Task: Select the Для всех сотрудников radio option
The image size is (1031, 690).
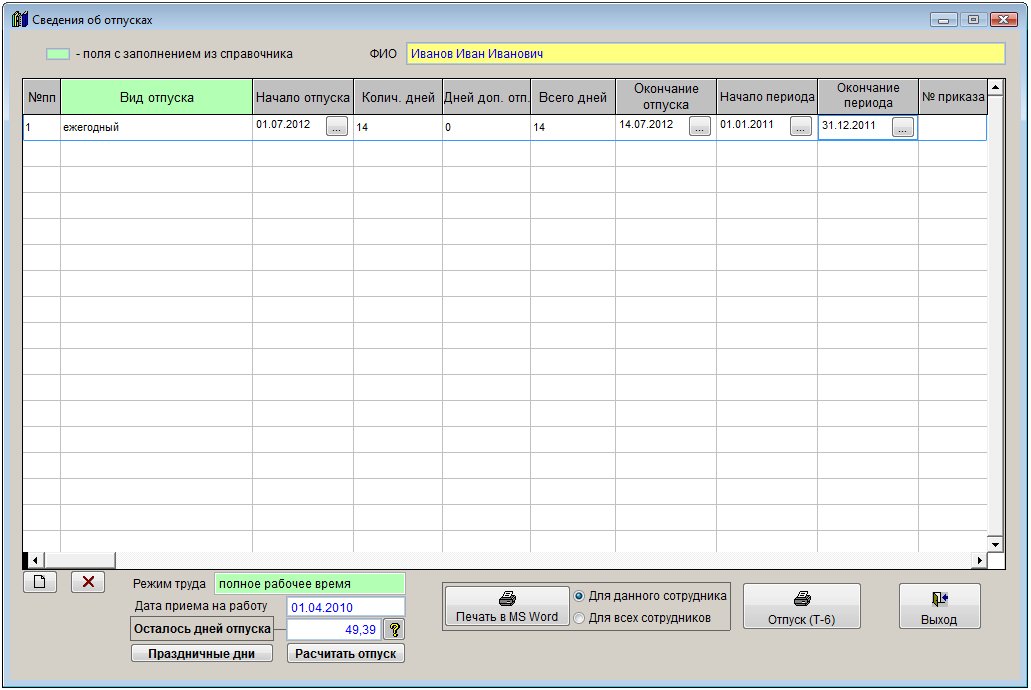Action: pyautogui.click(x=579, y=618)
